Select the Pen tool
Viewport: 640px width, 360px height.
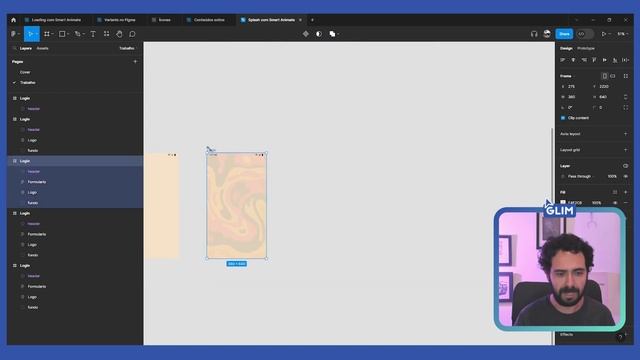coord(77,34)
